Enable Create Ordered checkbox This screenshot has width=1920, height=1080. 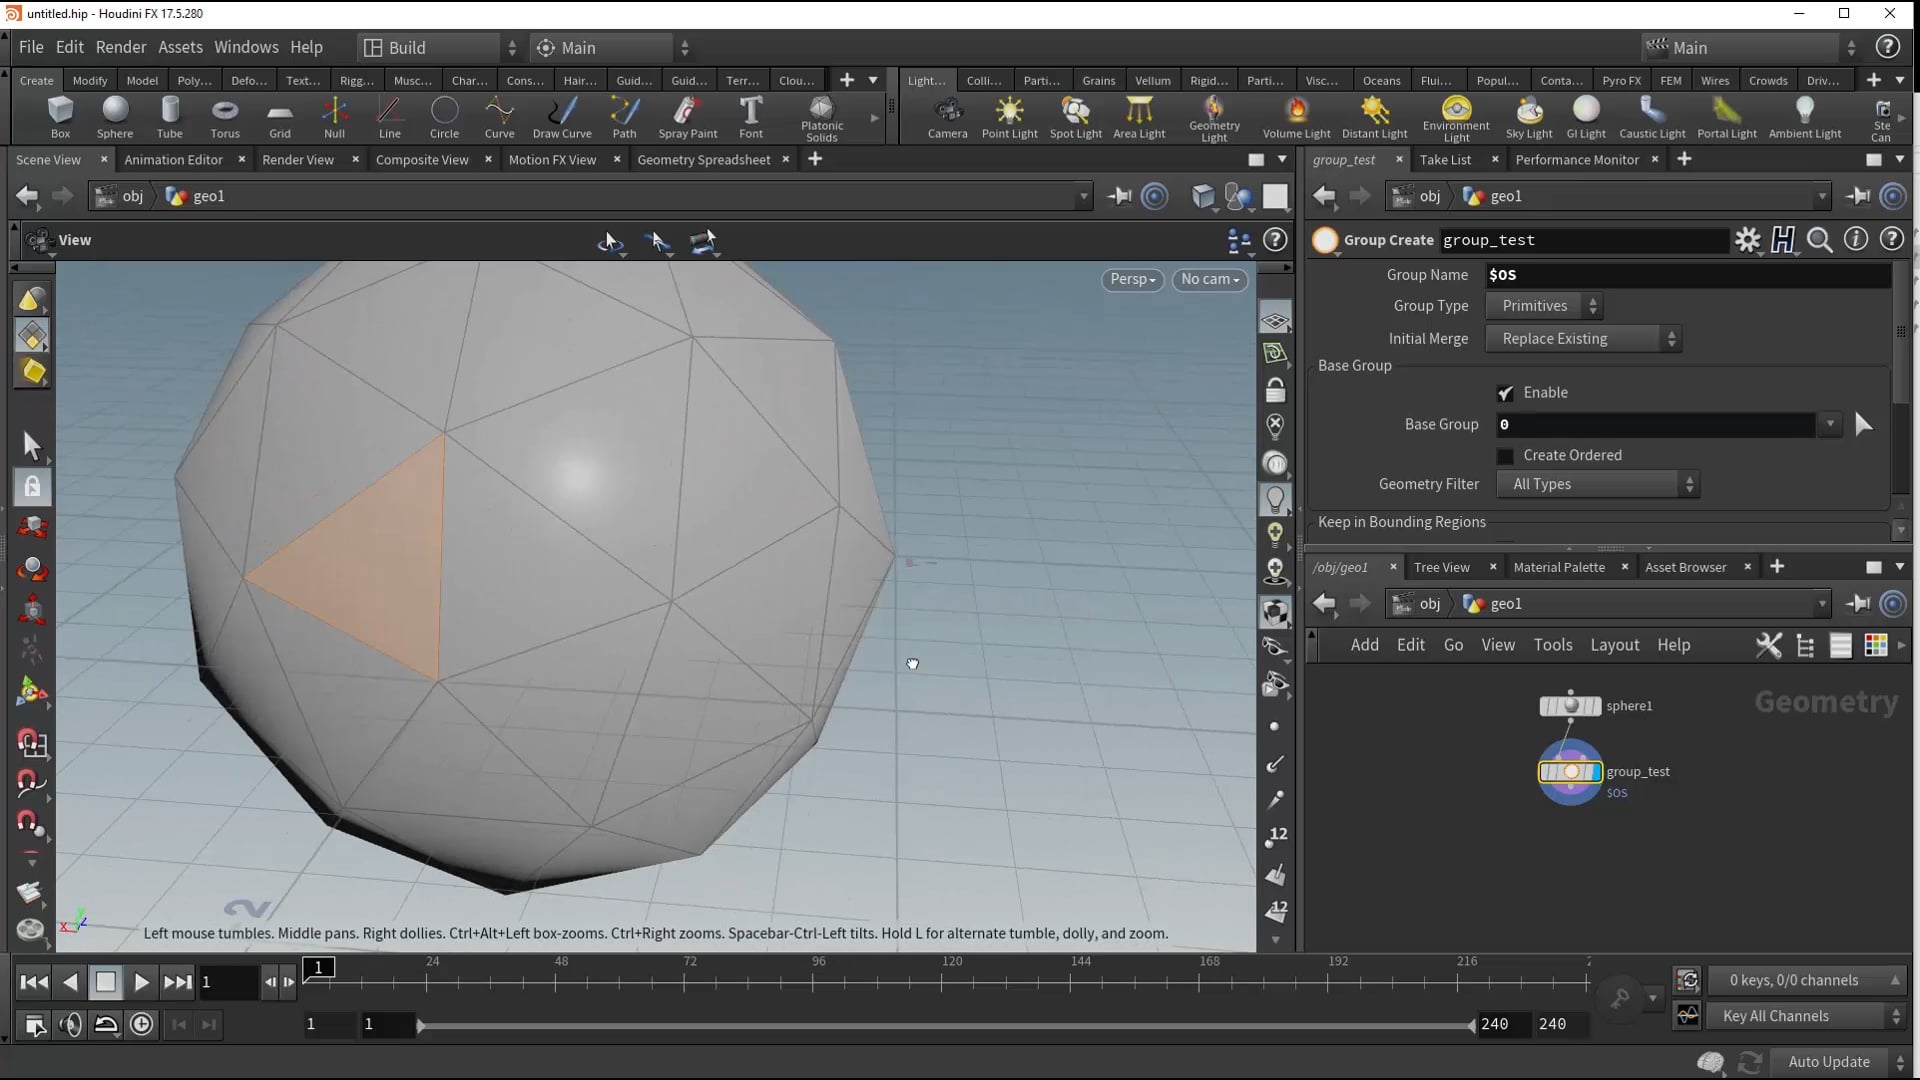(1505, 456)
